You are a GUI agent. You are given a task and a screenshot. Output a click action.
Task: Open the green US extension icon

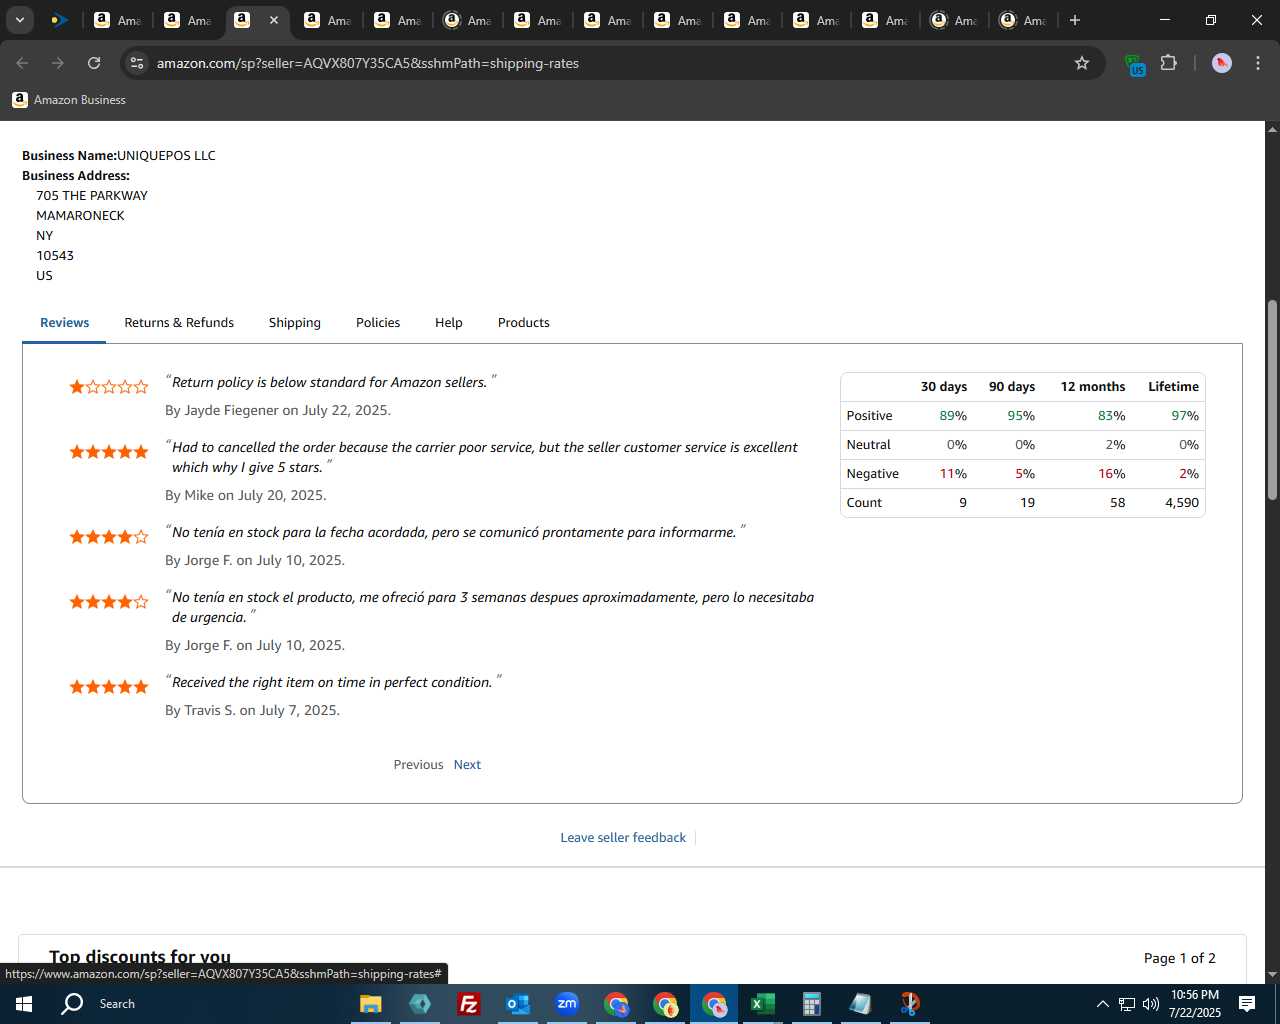1134,65
